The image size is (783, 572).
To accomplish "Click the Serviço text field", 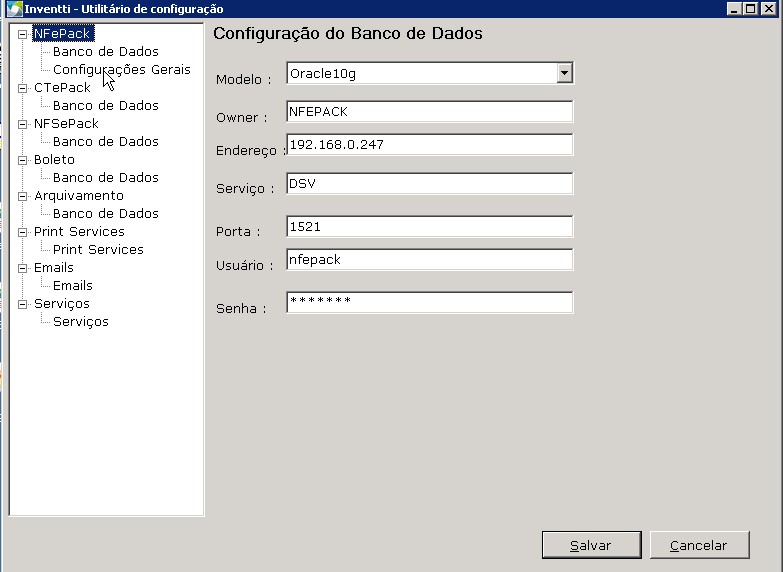I will point(429,184).
